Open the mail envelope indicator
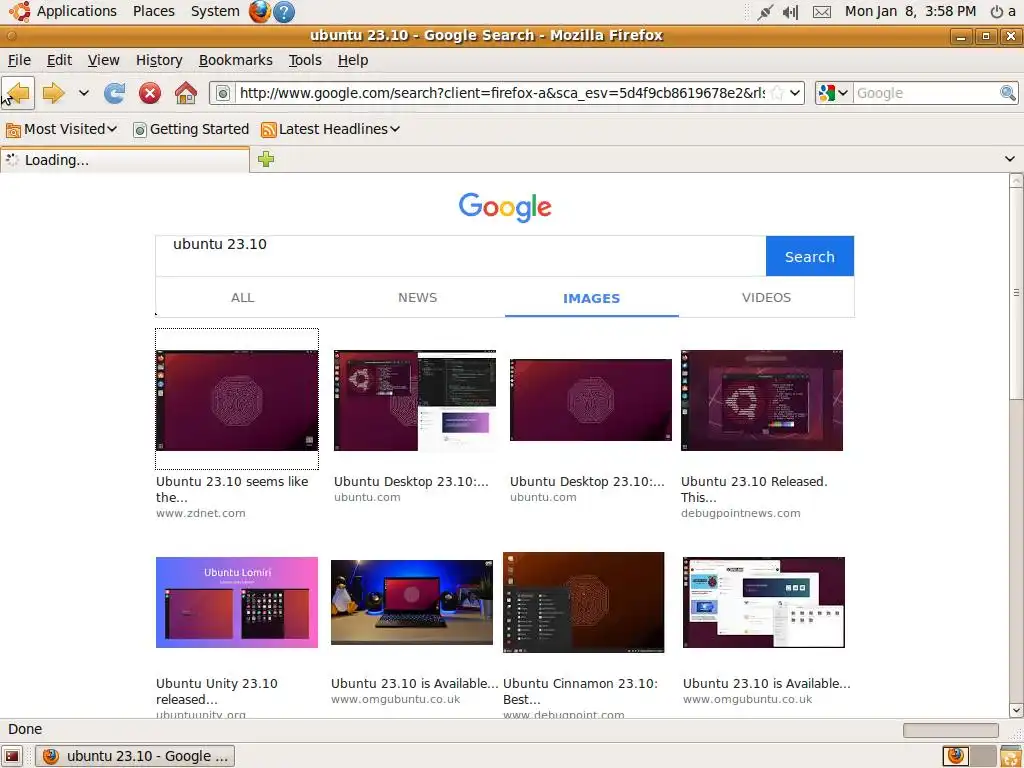This screenshot has height=768, width=1024. click(x=822, y=12)
